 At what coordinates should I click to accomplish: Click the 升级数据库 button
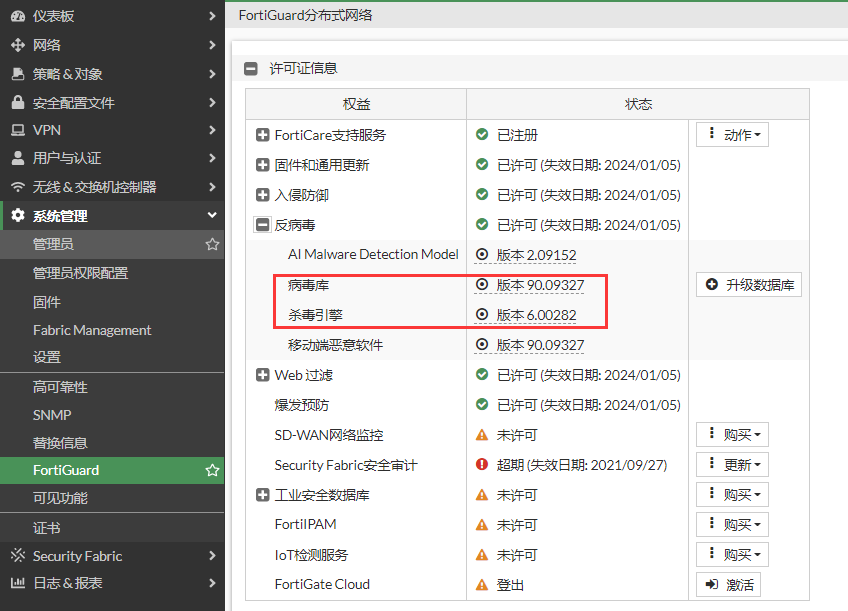click(x=749, y=285)
